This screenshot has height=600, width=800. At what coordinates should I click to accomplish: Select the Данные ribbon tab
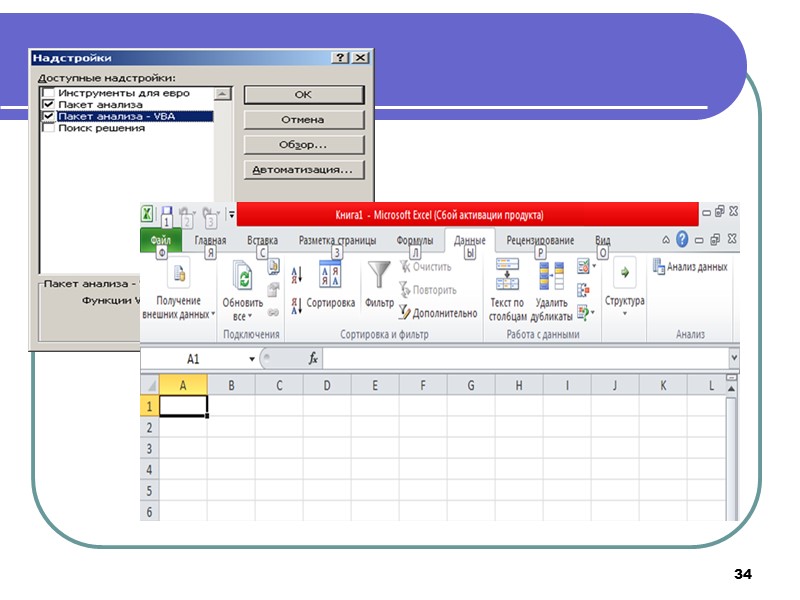tap(470, 240)
